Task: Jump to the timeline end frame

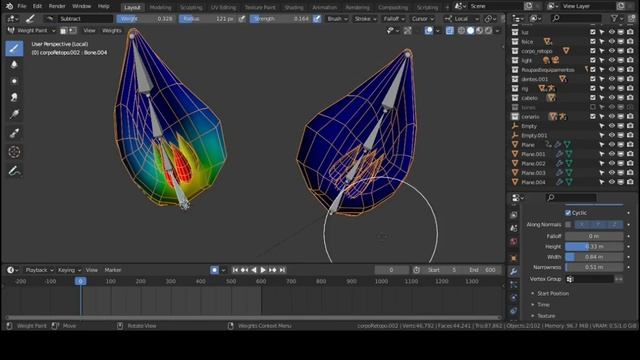Action: pos(282,270)
